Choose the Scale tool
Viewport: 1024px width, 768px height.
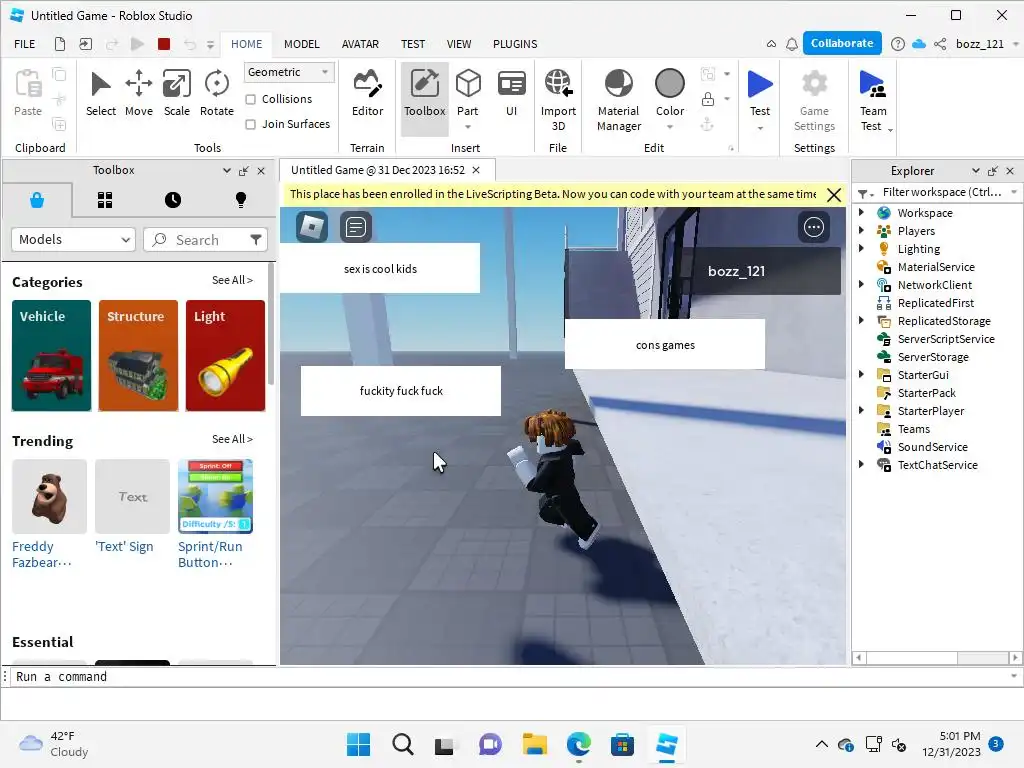[x=176, y=94]
